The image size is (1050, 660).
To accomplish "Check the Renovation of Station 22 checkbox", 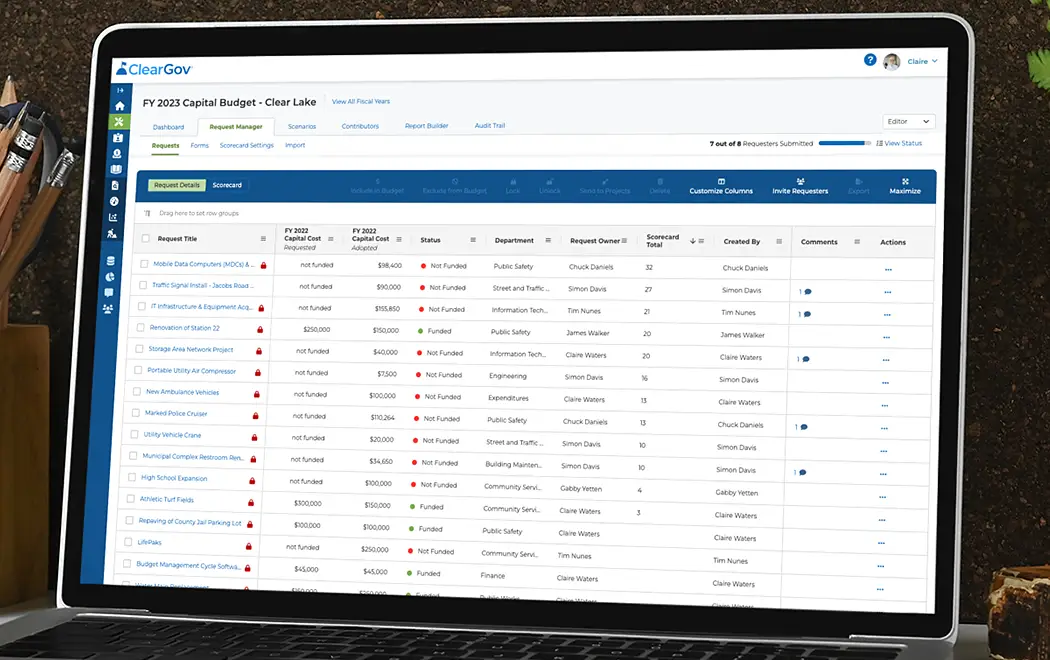I will pyautogui.click(x=141, y=328).
